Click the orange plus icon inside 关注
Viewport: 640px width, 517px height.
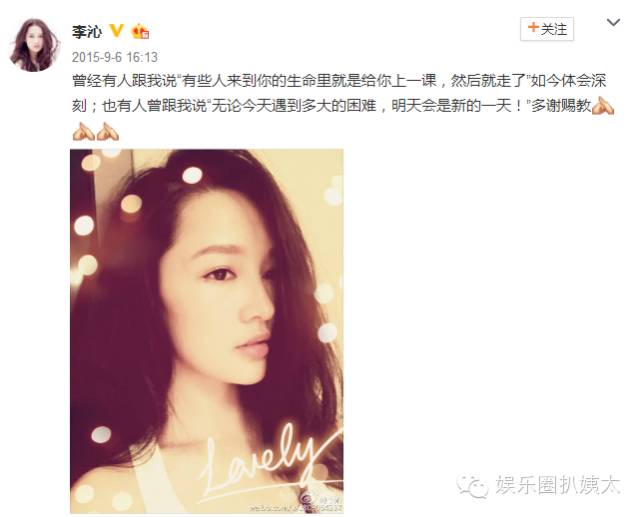click(x=533, y=28)
